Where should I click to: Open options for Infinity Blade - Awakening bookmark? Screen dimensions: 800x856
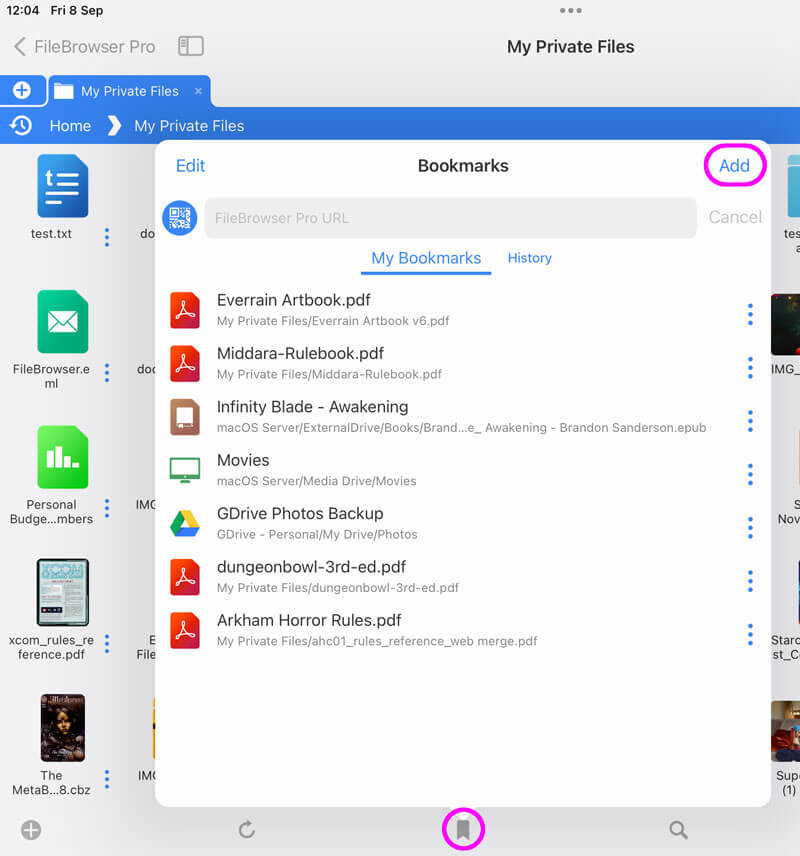point(750,421)
